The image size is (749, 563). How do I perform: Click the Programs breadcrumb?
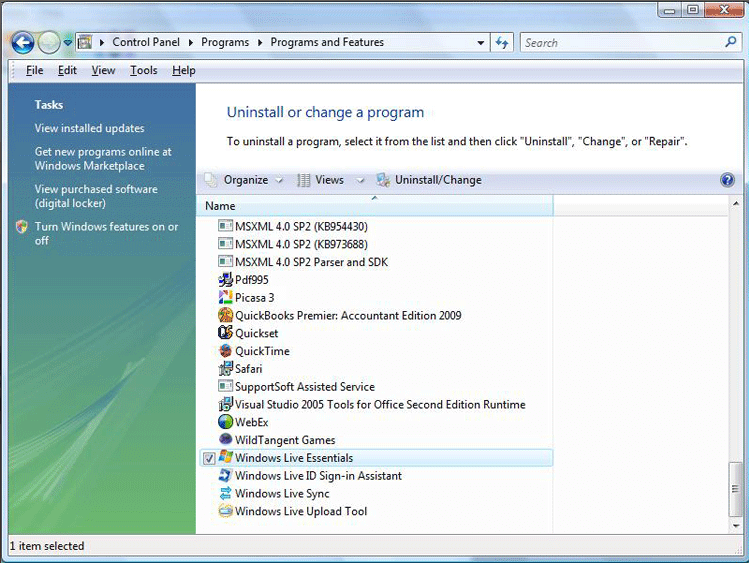(x=225, y=42)
